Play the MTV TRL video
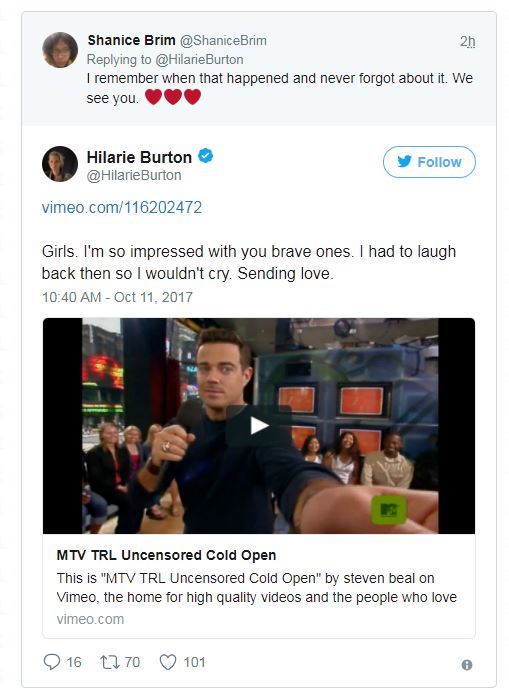The image size is (509, 696). (259, 426)
